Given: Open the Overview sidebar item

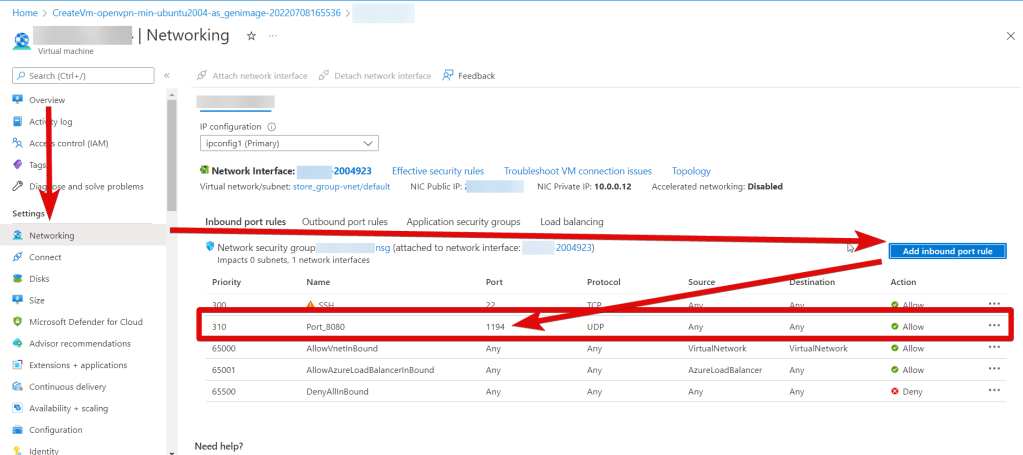Looking at the screenshot, I should 47,100.
